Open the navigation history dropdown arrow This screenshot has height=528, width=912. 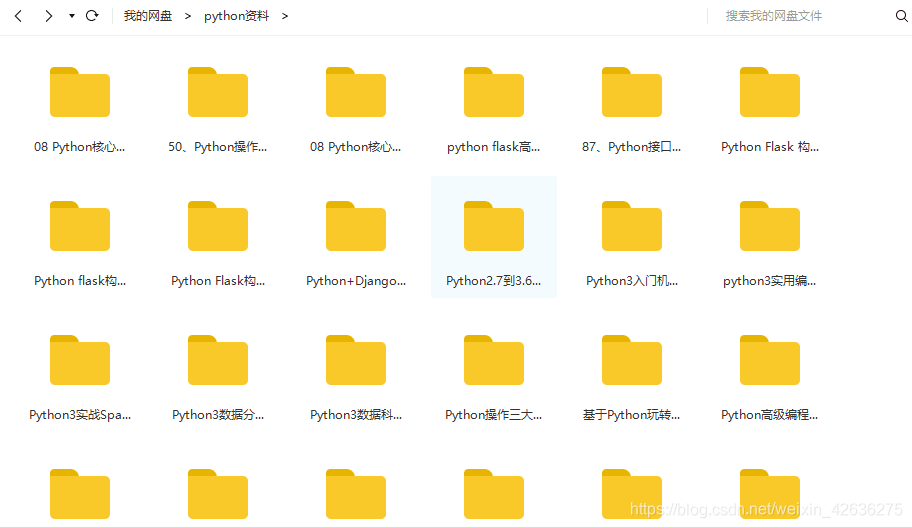(x=72, y=16)
